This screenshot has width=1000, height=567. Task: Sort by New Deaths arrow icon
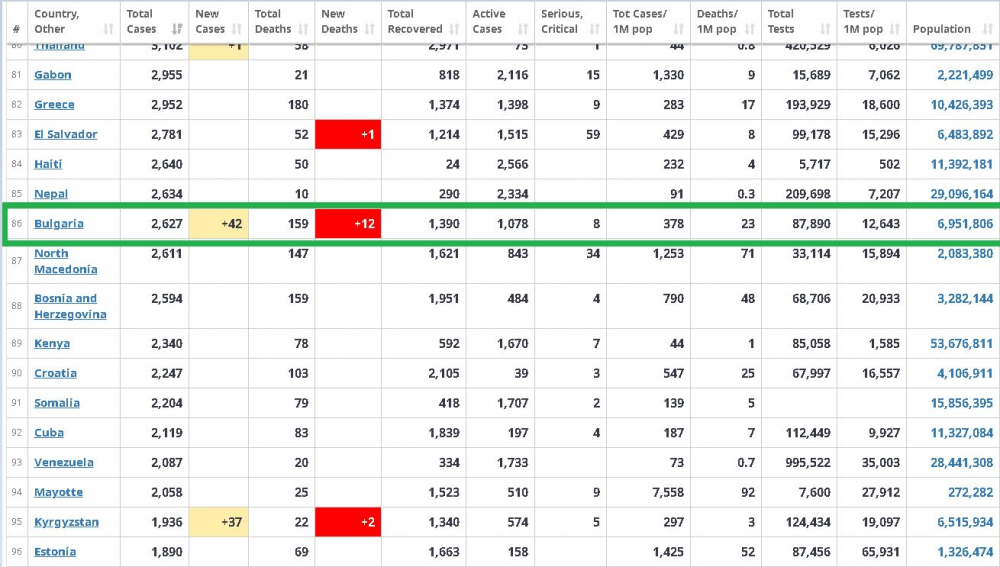coord(370,29)
